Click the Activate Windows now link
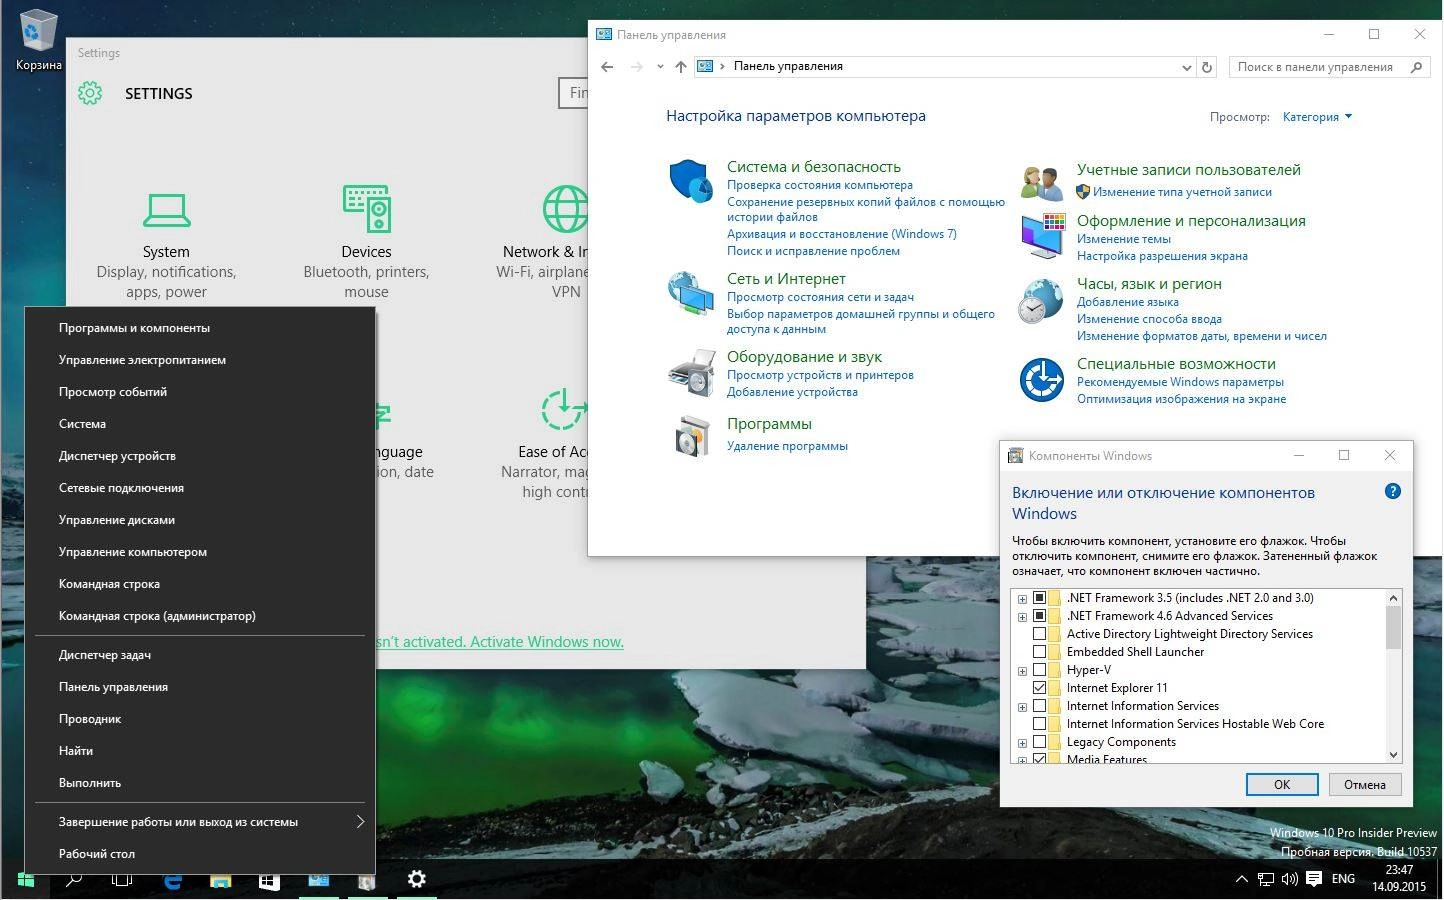Viewport: 1444px width, 900px height. coord(547,642)
